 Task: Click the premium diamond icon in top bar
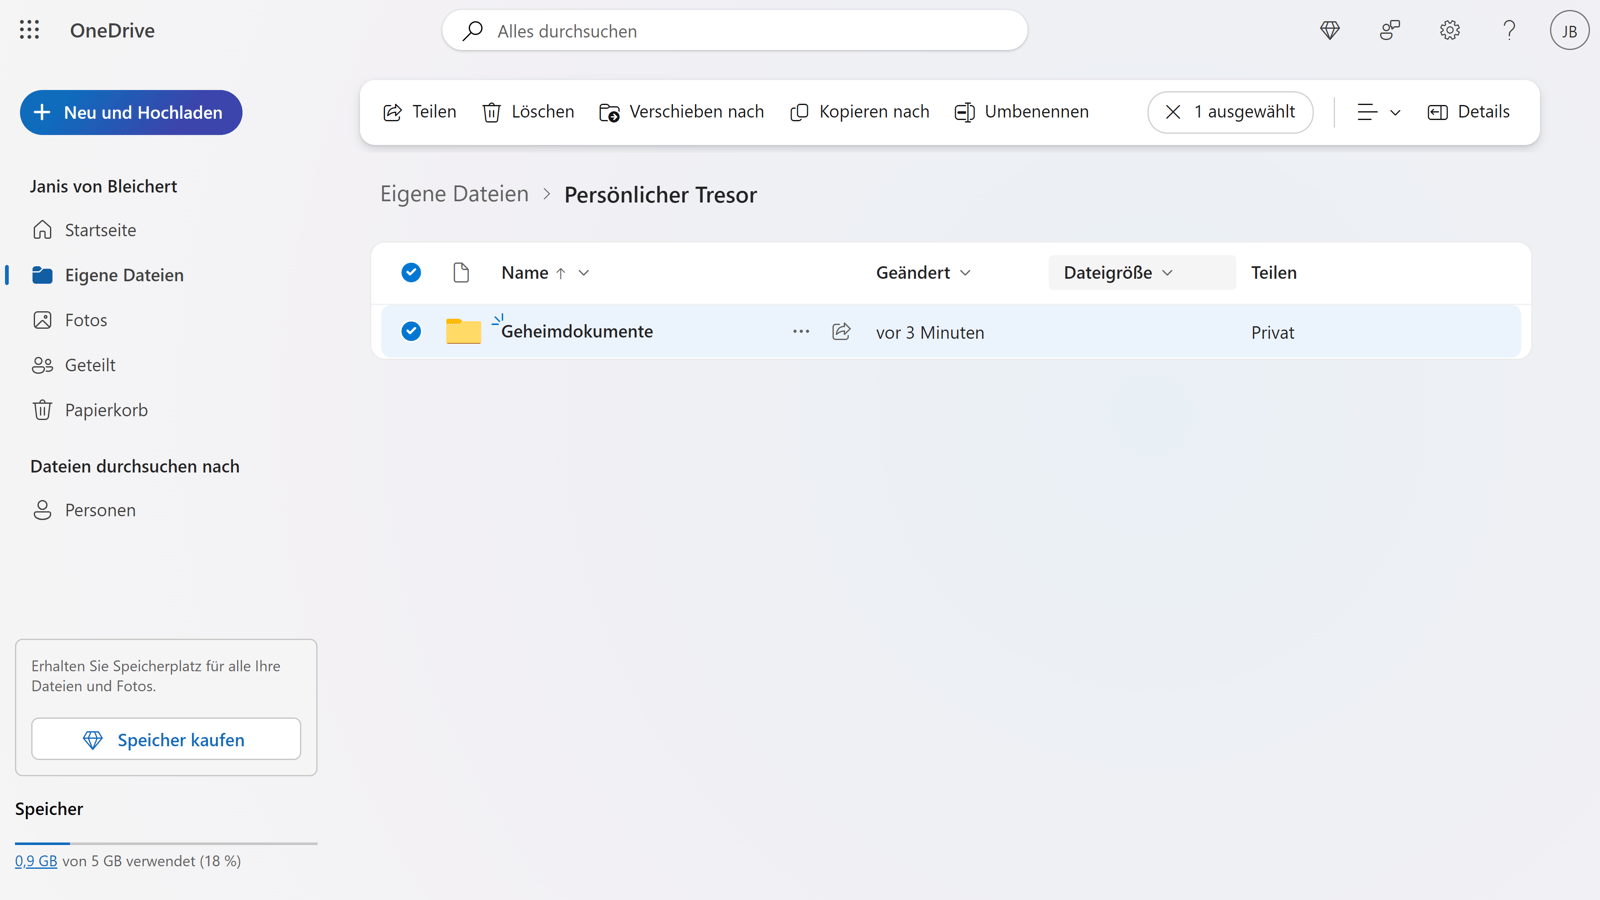coord(1329,30)
